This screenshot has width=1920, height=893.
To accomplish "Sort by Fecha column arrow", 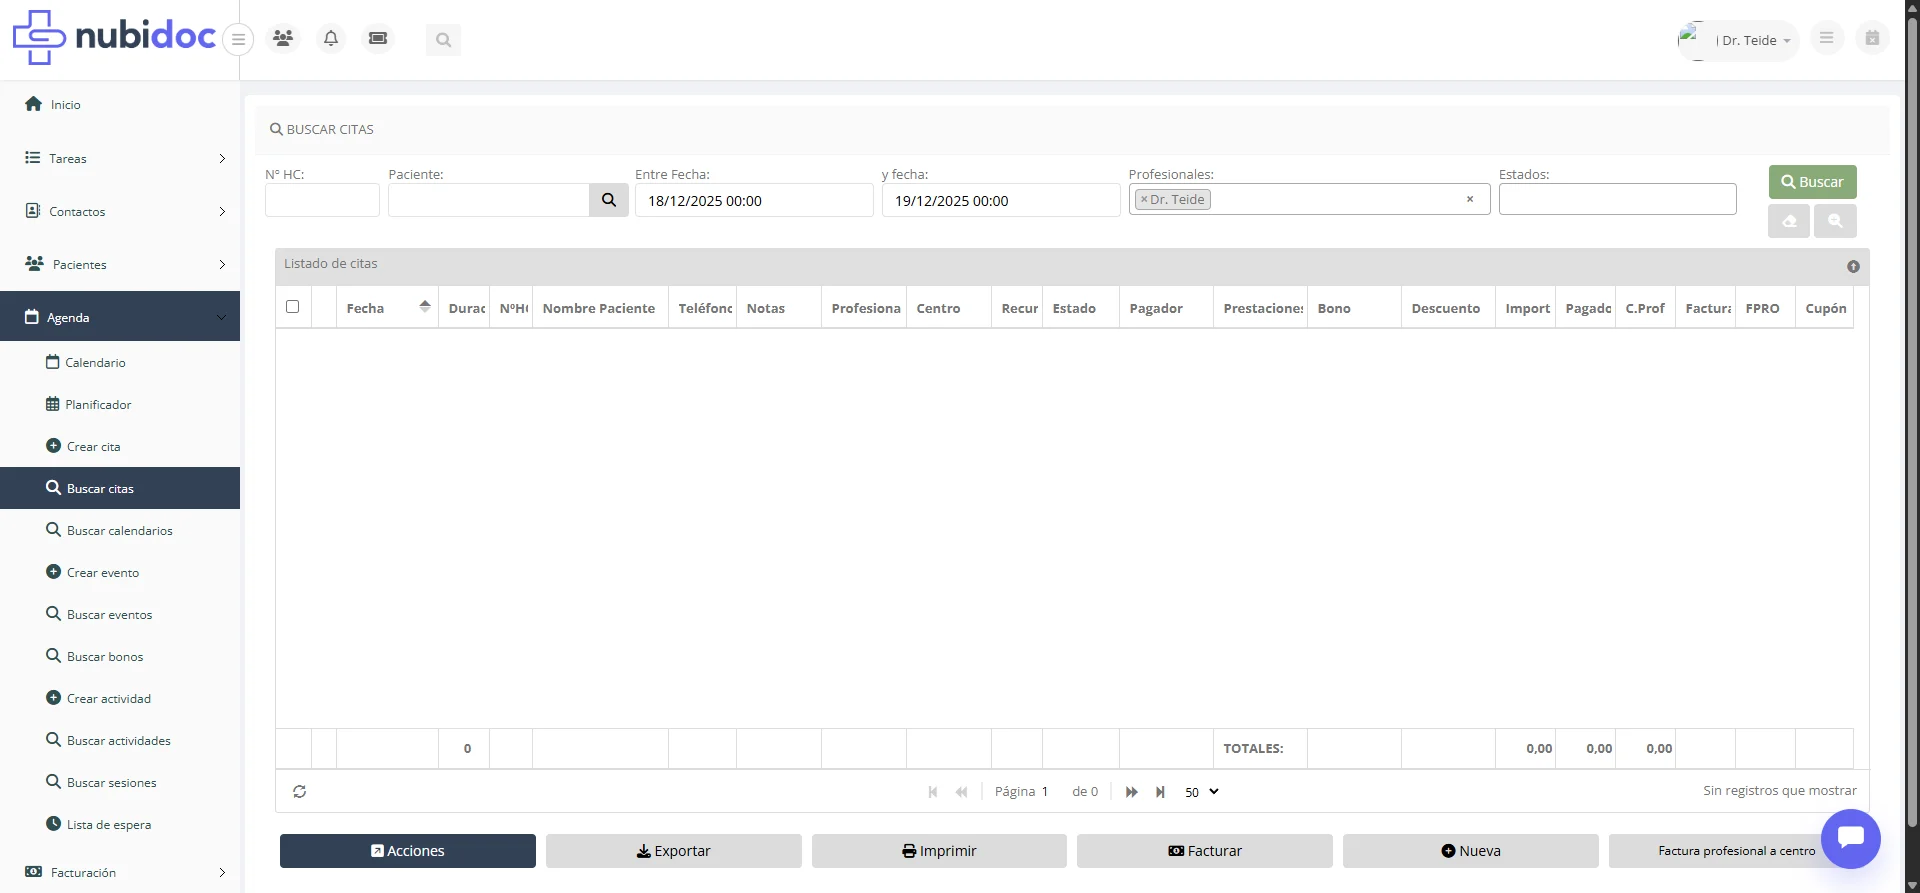I will pyautogui.click(x=425, y=306).
